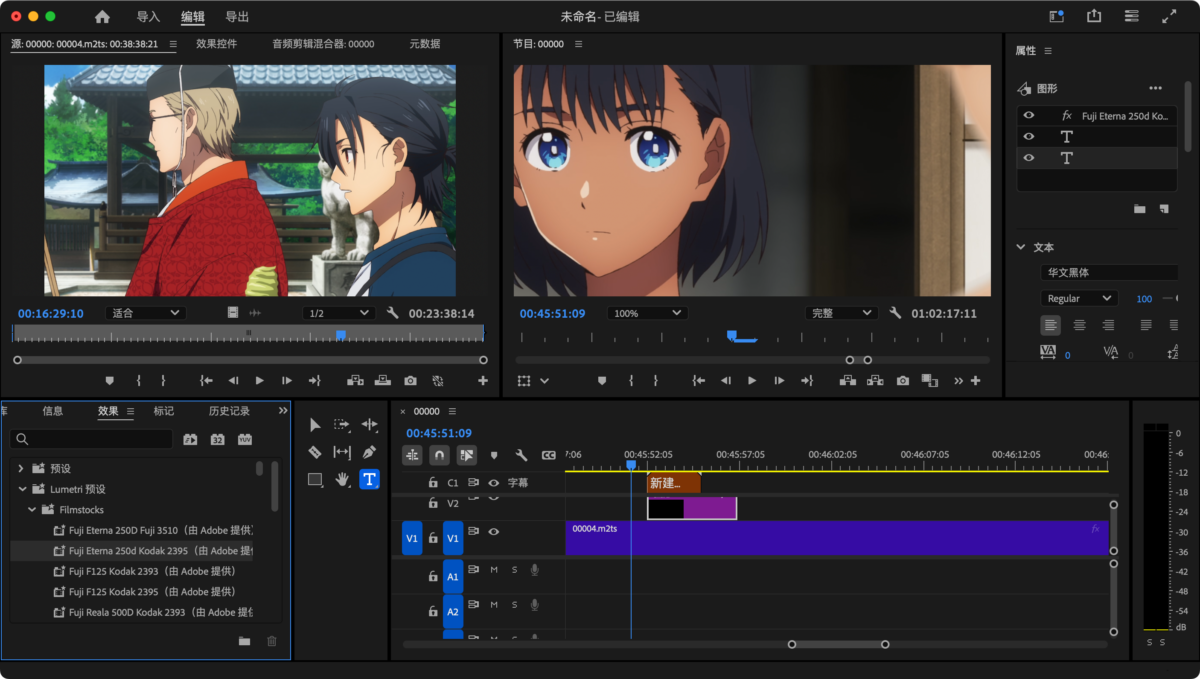Expand the 预设 folder
This screenshot has width=1200, height=679.
(21, 468)
